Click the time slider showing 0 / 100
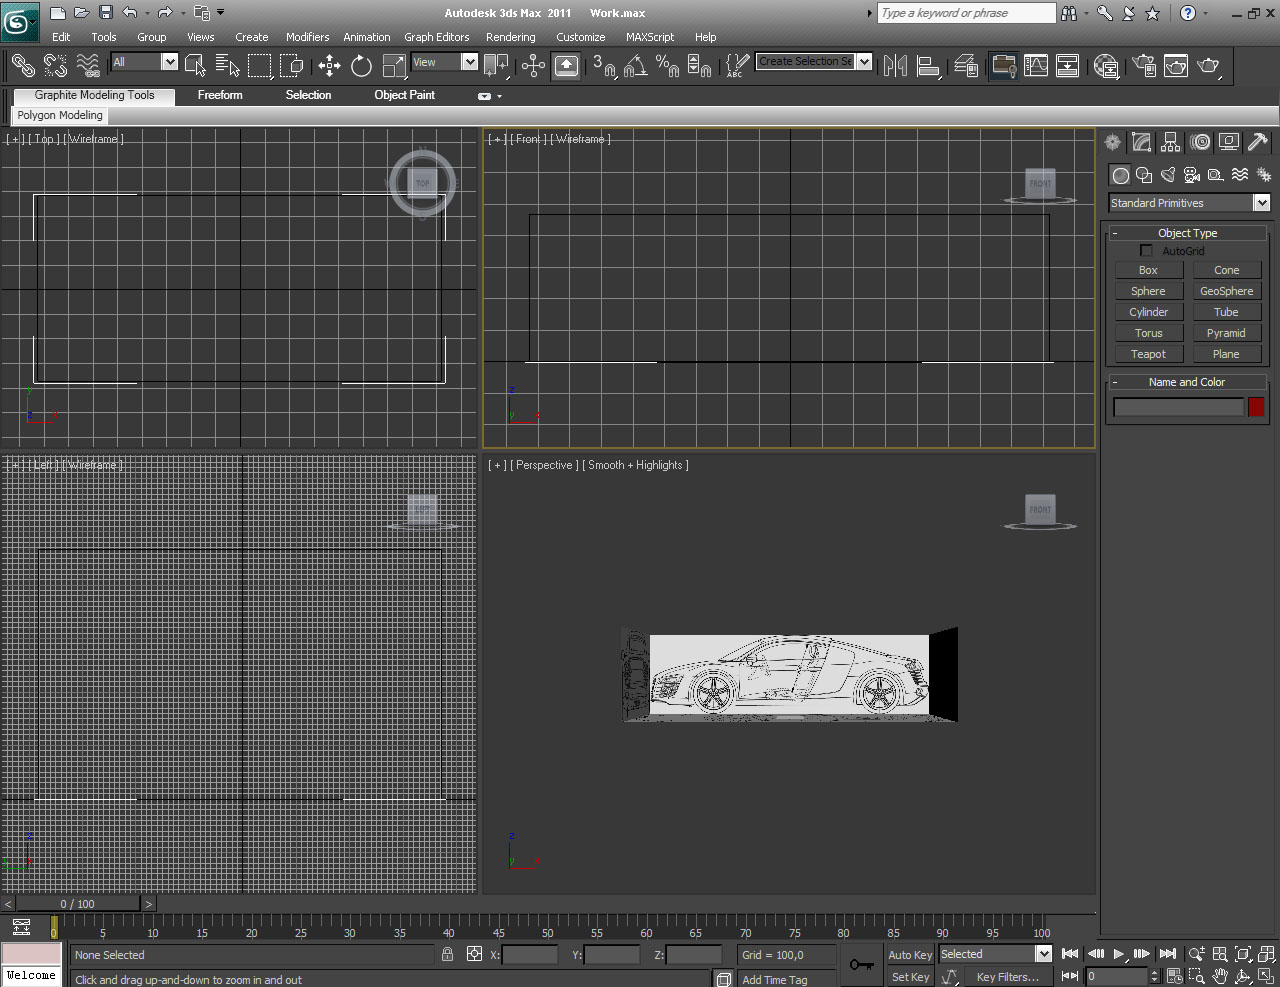The width and height of the screenshot is (1280, 987). coord(78,904)
